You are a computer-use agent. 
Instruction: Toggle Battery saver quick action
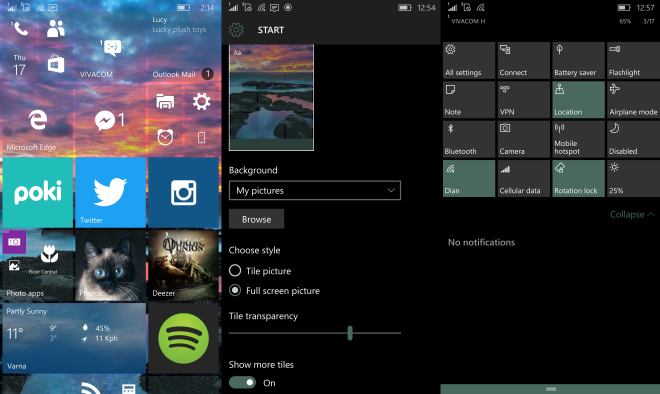click(x=578, y=60)
